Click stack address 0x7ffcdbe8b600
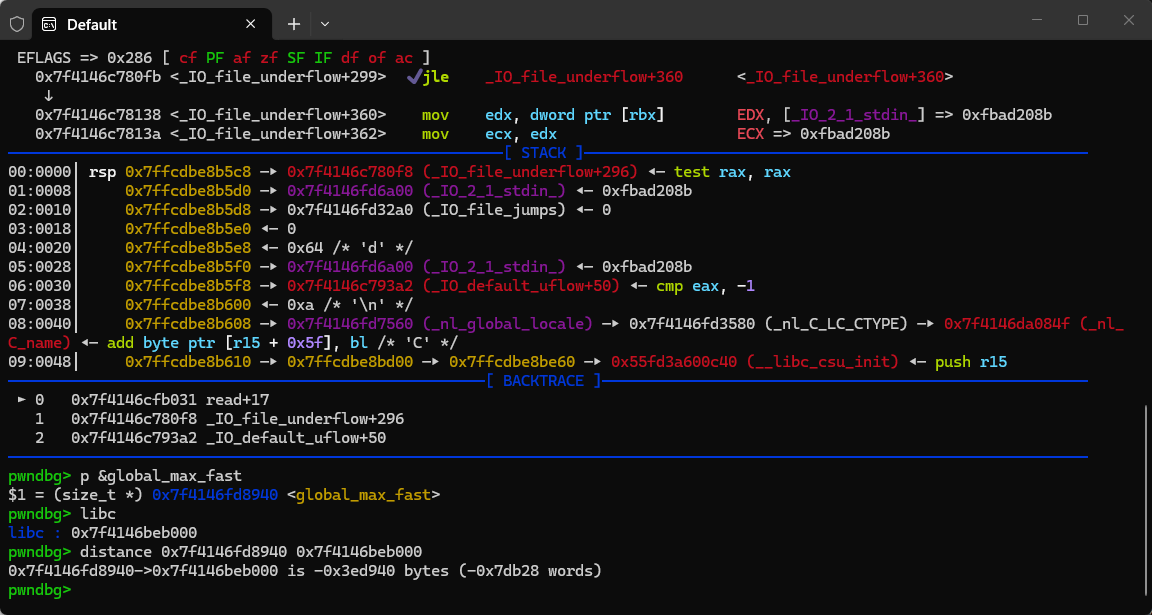This screenshot has width=1152, height=615. point(188,305)
